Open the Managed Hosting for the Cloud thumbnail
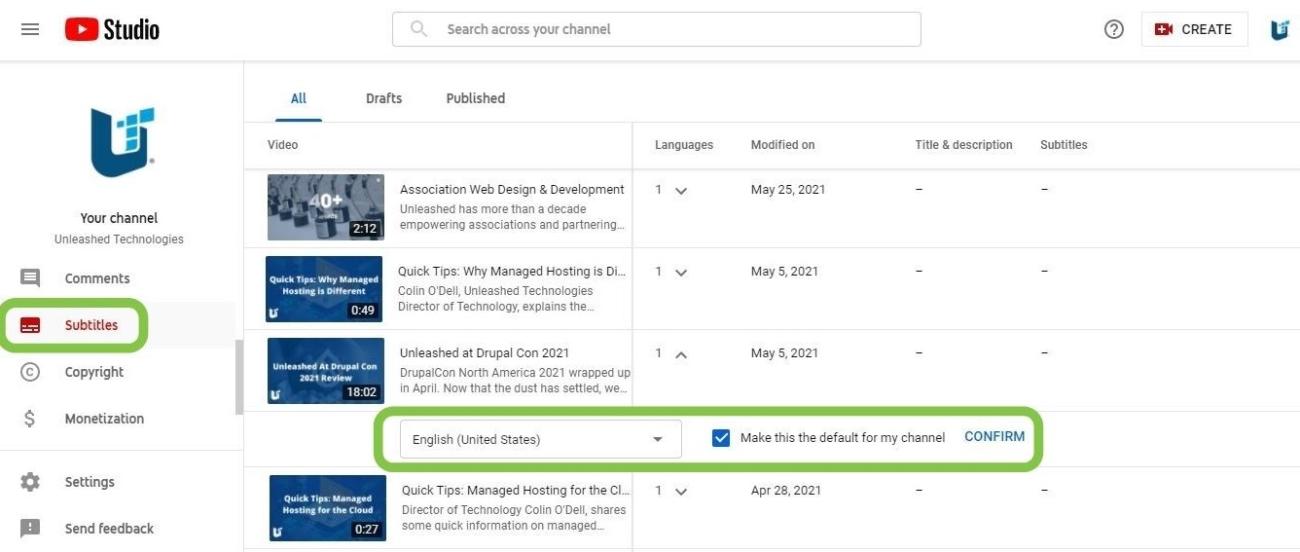Screen dimensions: 1300x552 tap(327, 508)
